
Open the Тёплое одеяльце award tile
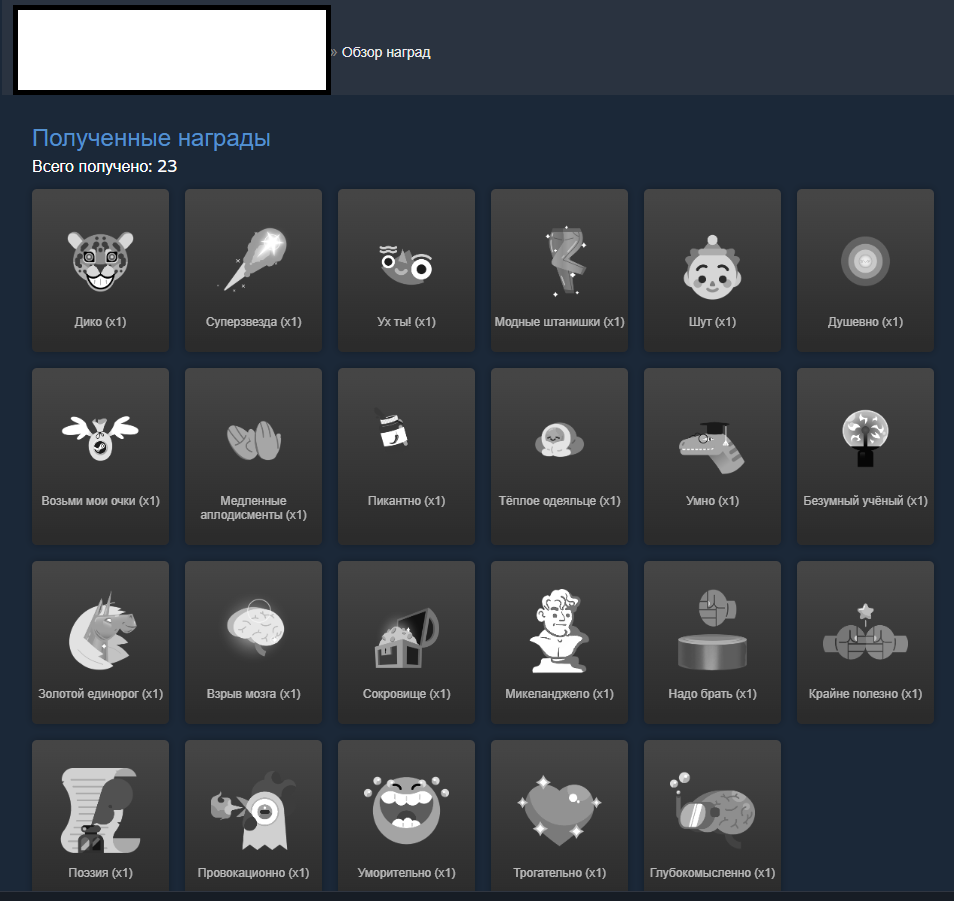(559, 441)
